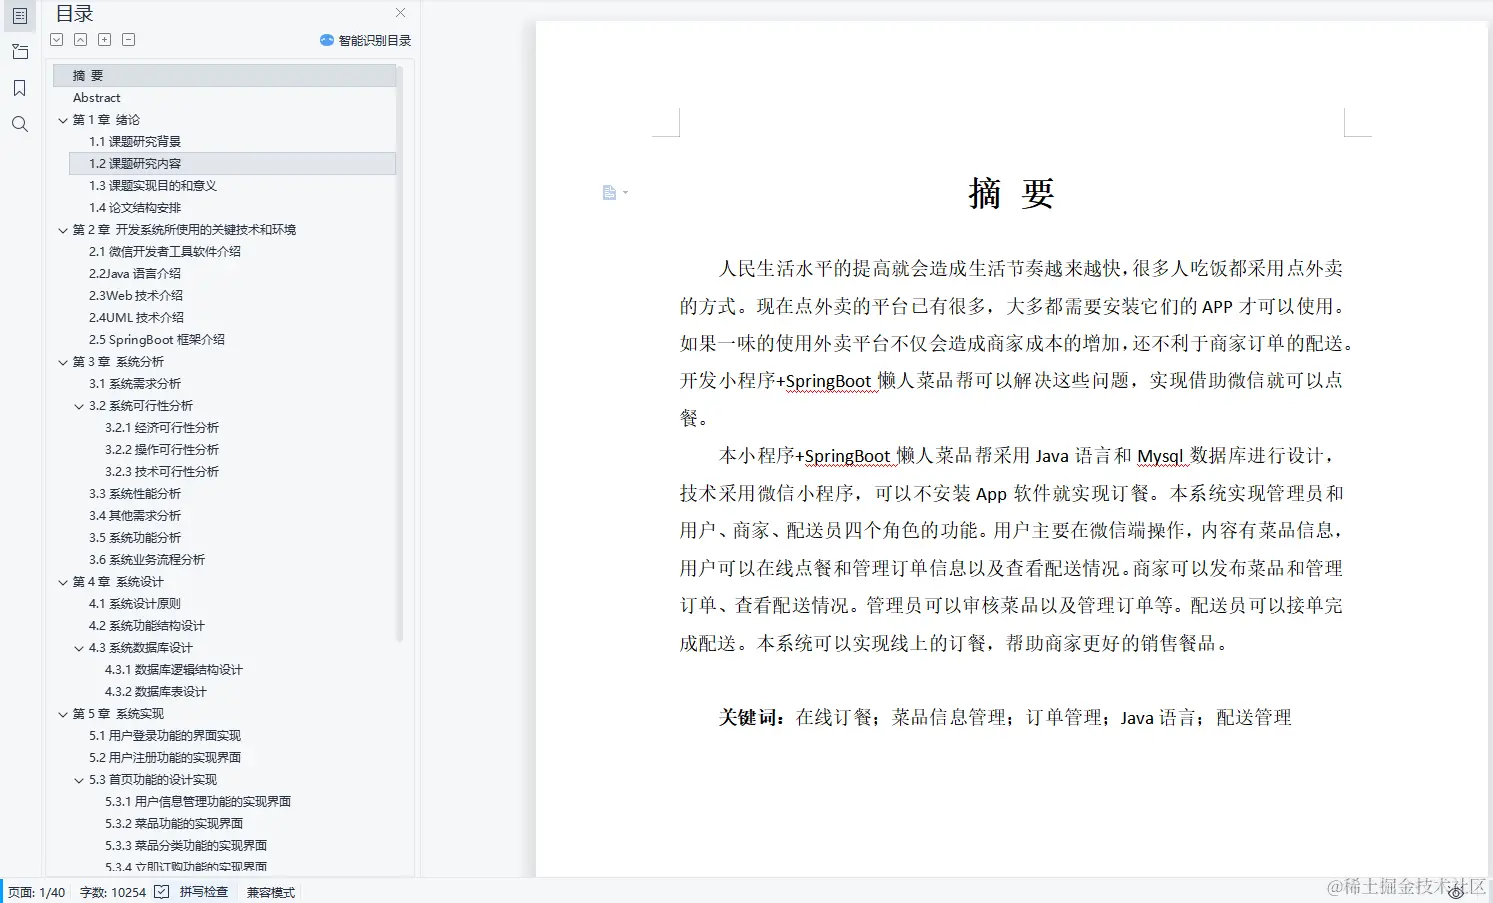Viewport: 1493px width, 903px height.
Task: Collapse the 第3章 系统分析 chevron
Action: pos(63,362)
